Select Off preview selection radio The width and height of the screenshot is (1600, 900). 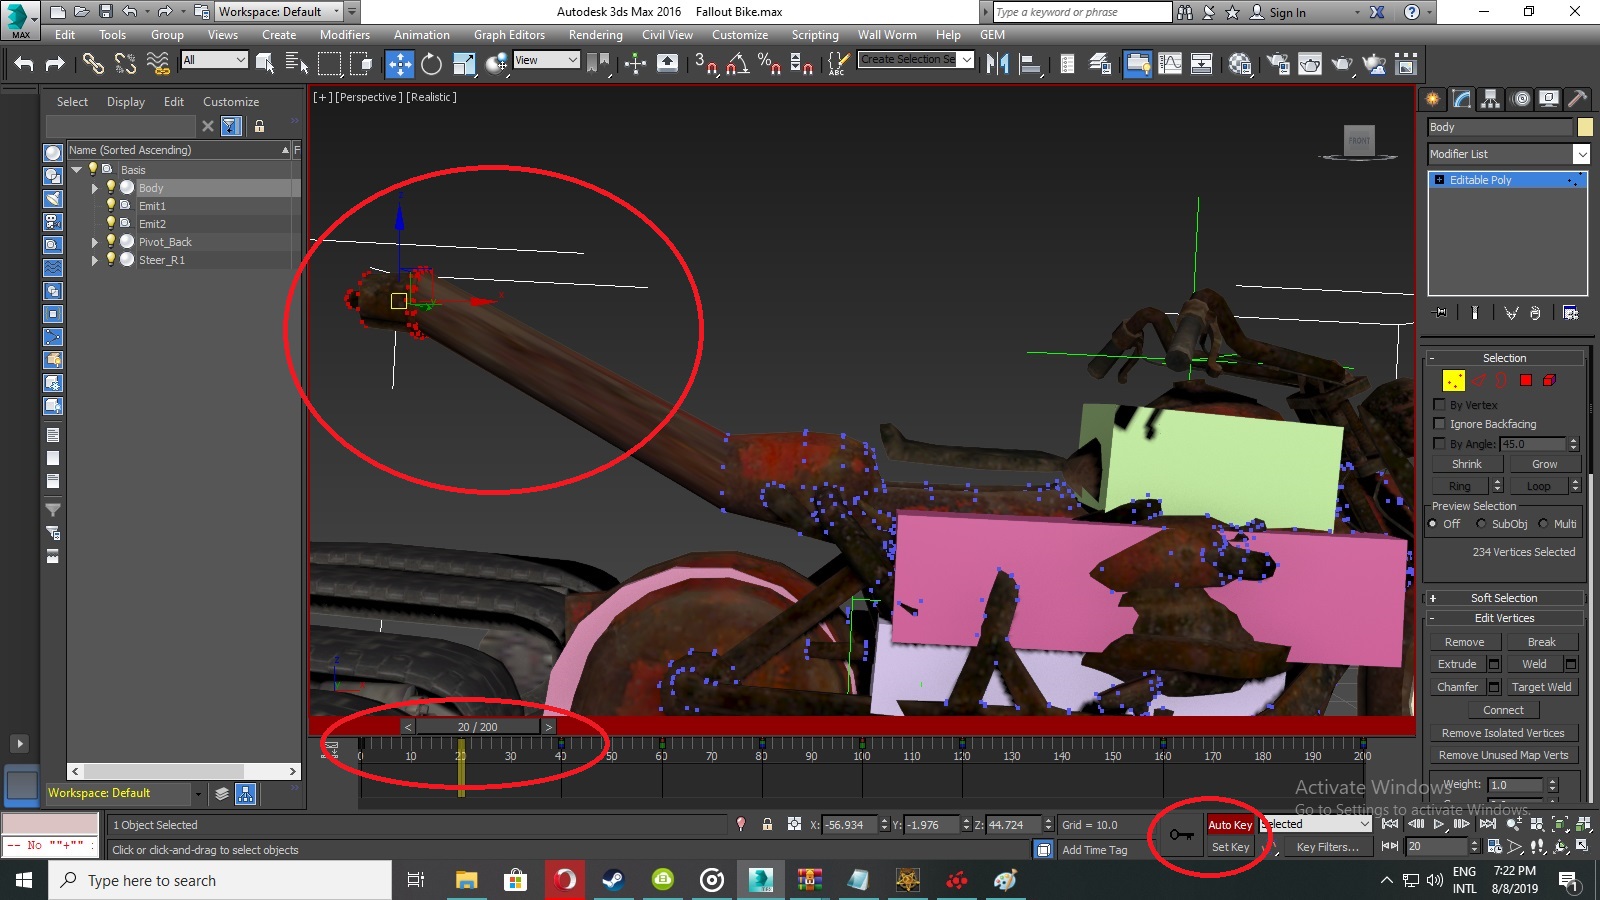click(1433, 524)
